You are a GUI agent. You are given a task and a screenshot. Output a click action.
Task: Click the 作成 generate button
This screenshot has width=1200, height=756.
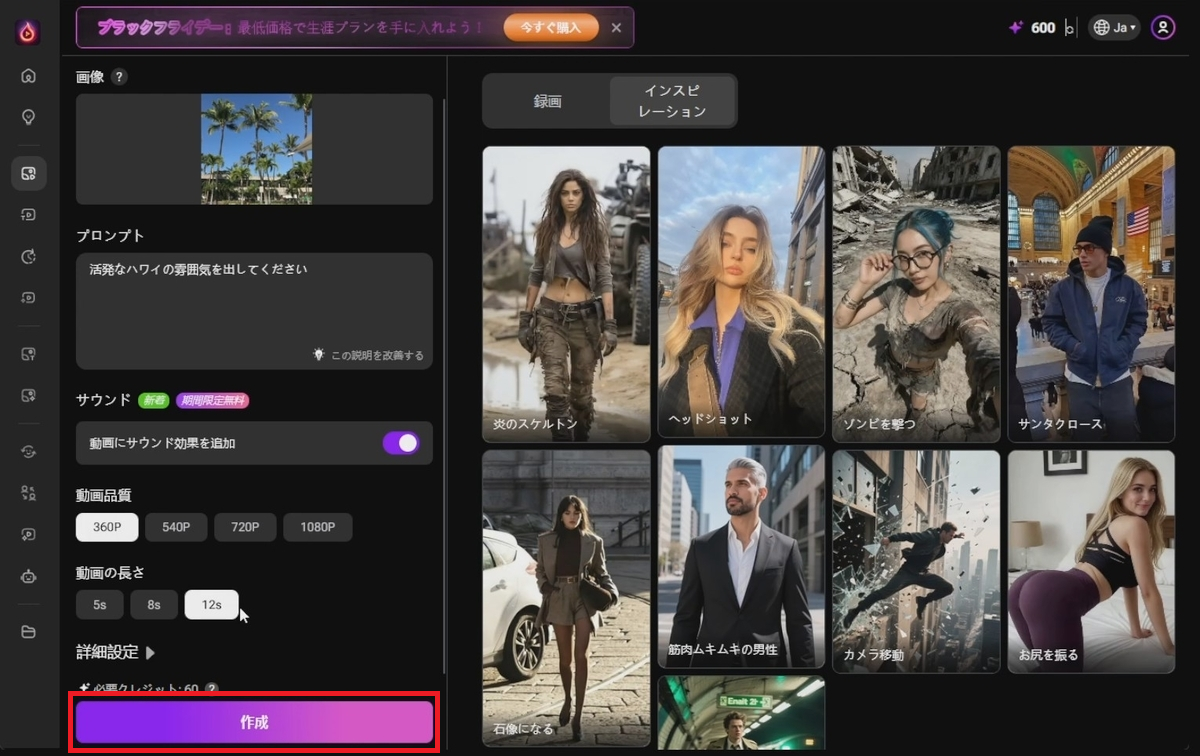pyautogui.click(x=254, y=722)
